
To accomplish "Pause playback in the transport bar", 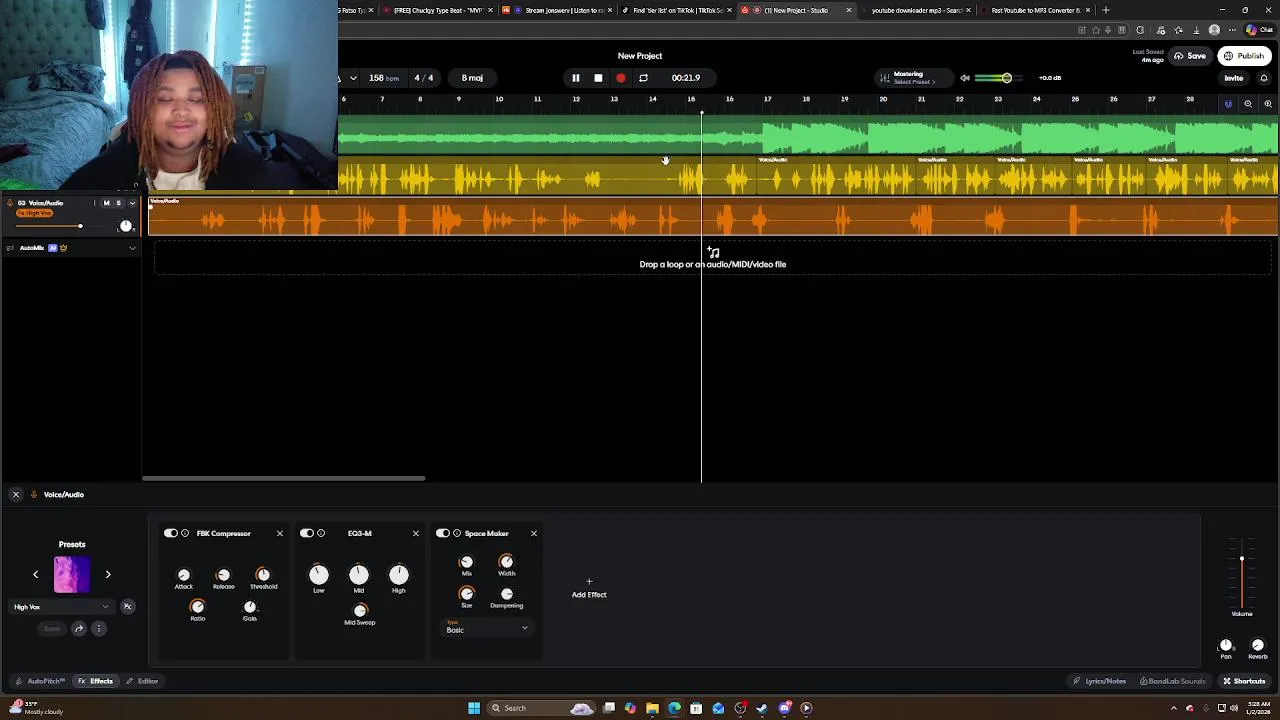I will 575,78.
